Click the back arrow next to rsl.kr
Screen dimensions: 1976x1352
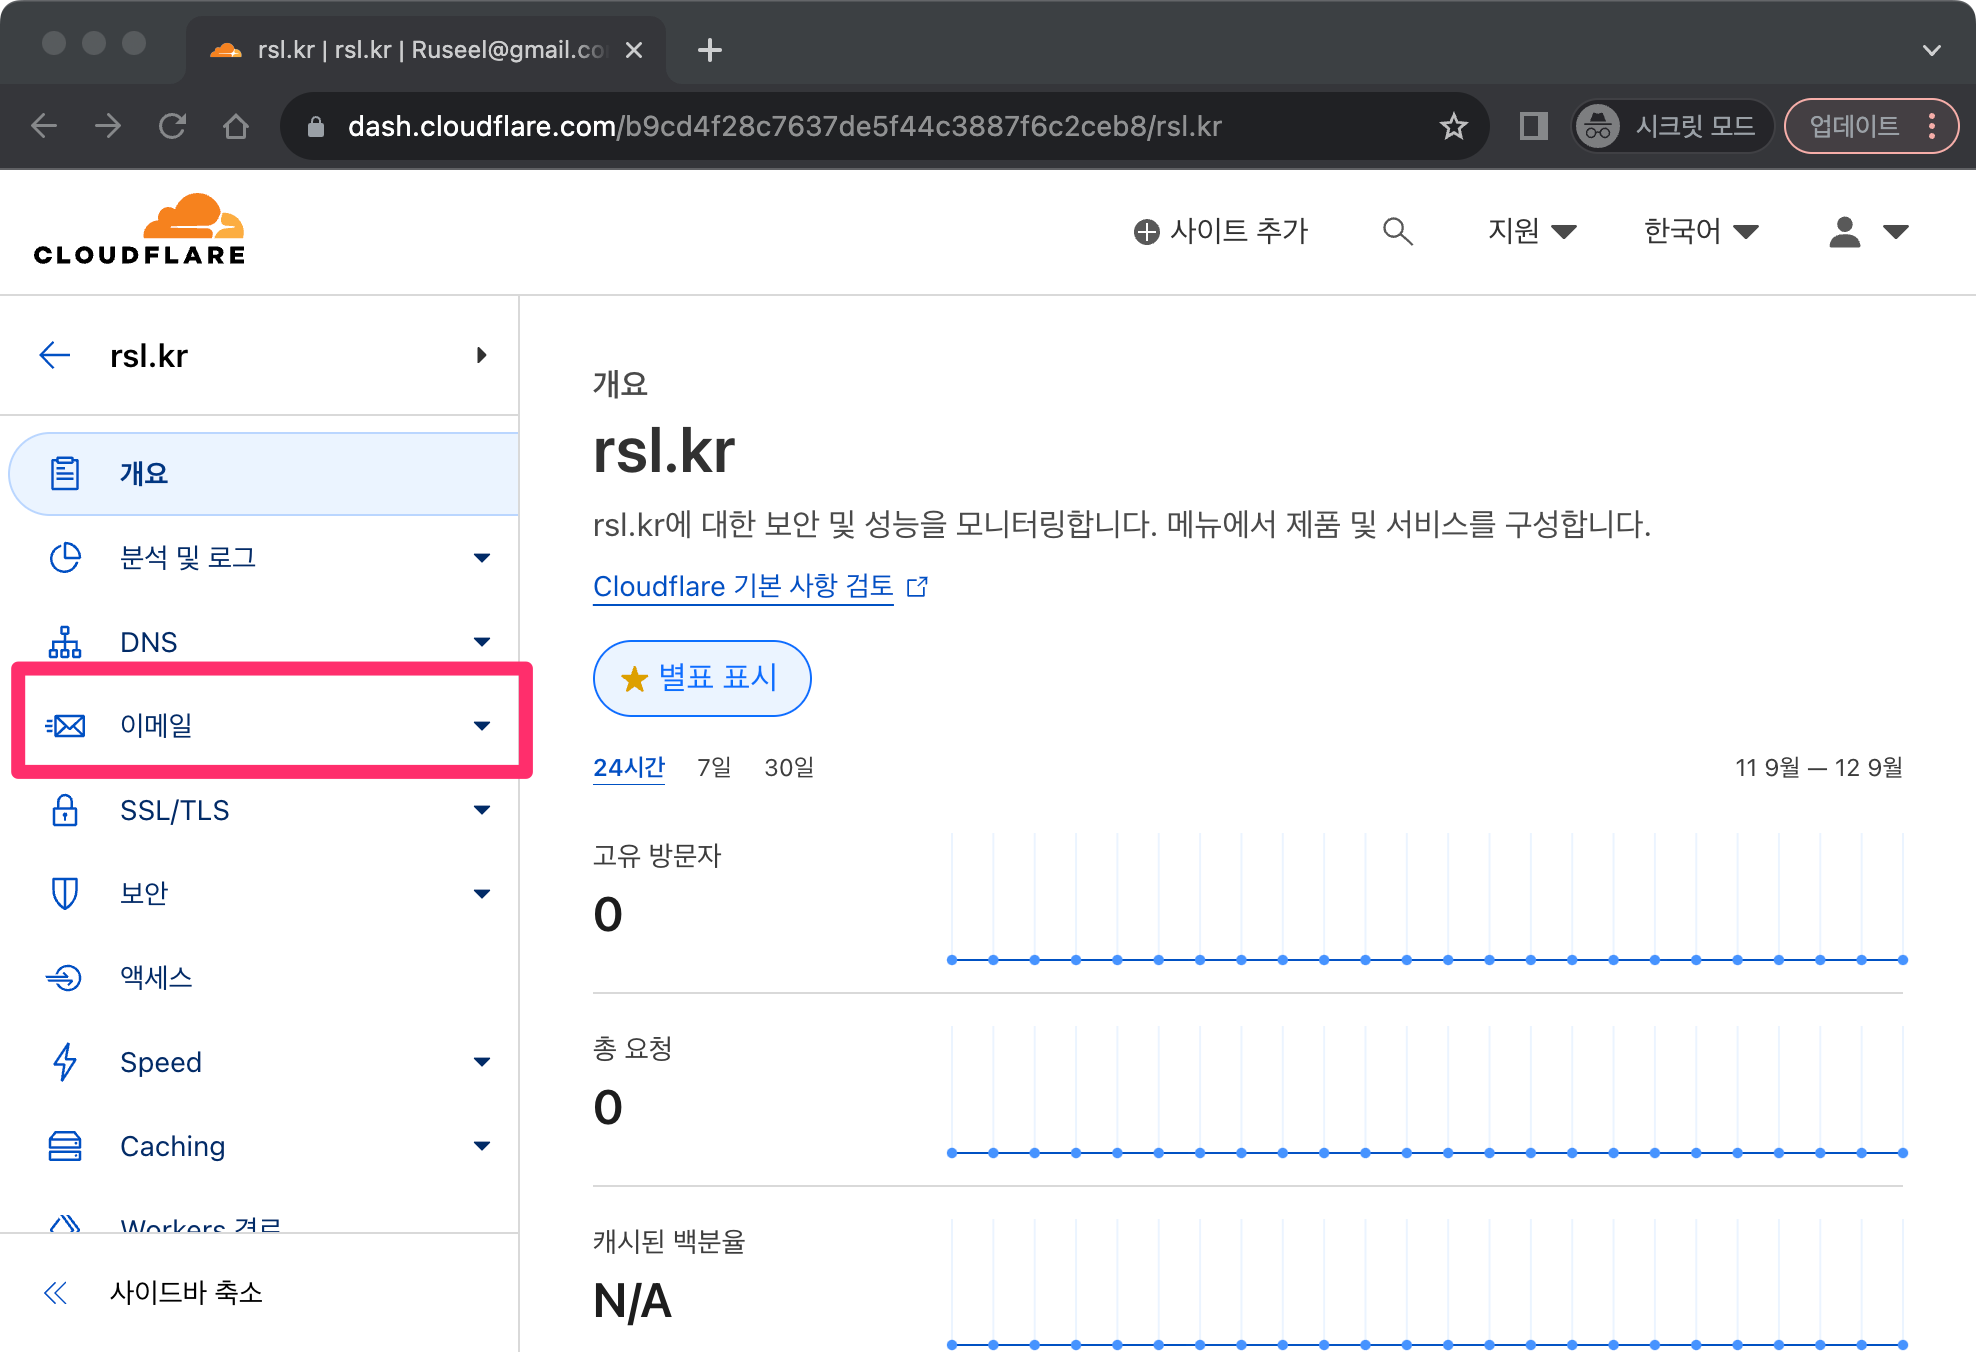(x=55, y=355)
